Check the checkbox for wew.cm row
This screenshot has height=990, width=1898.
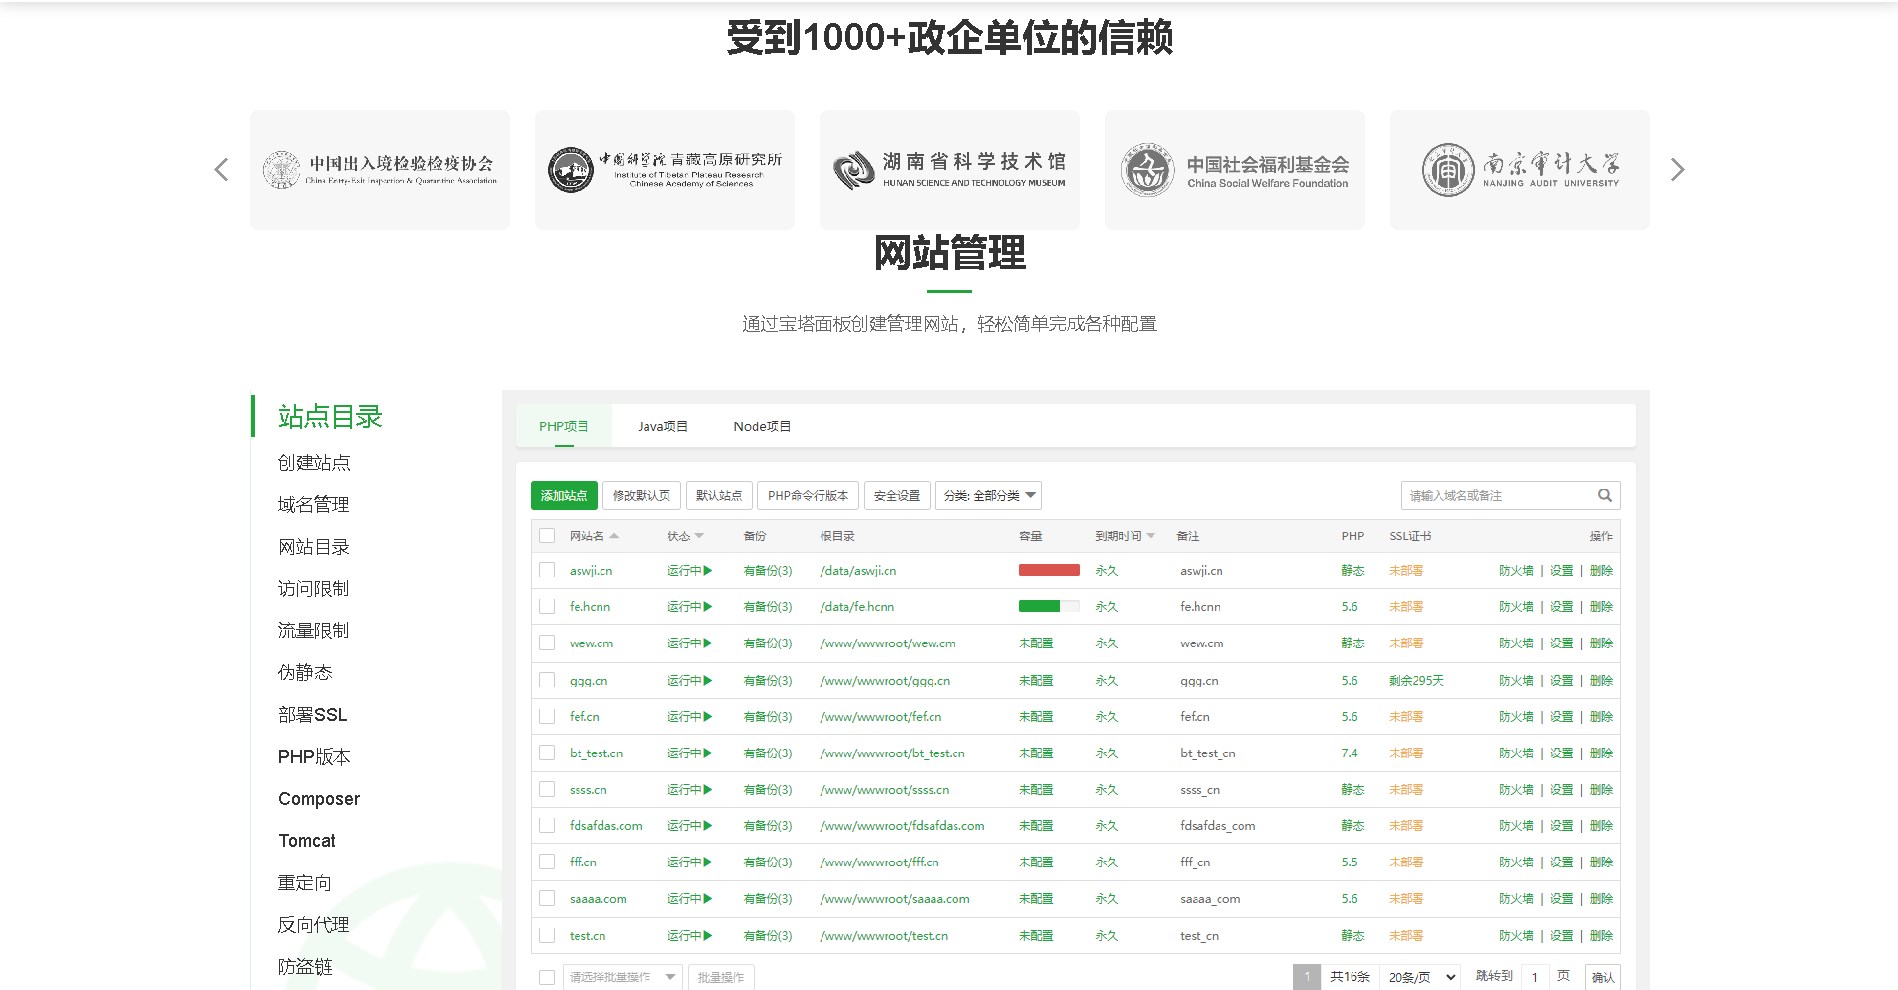pos(547,643)
